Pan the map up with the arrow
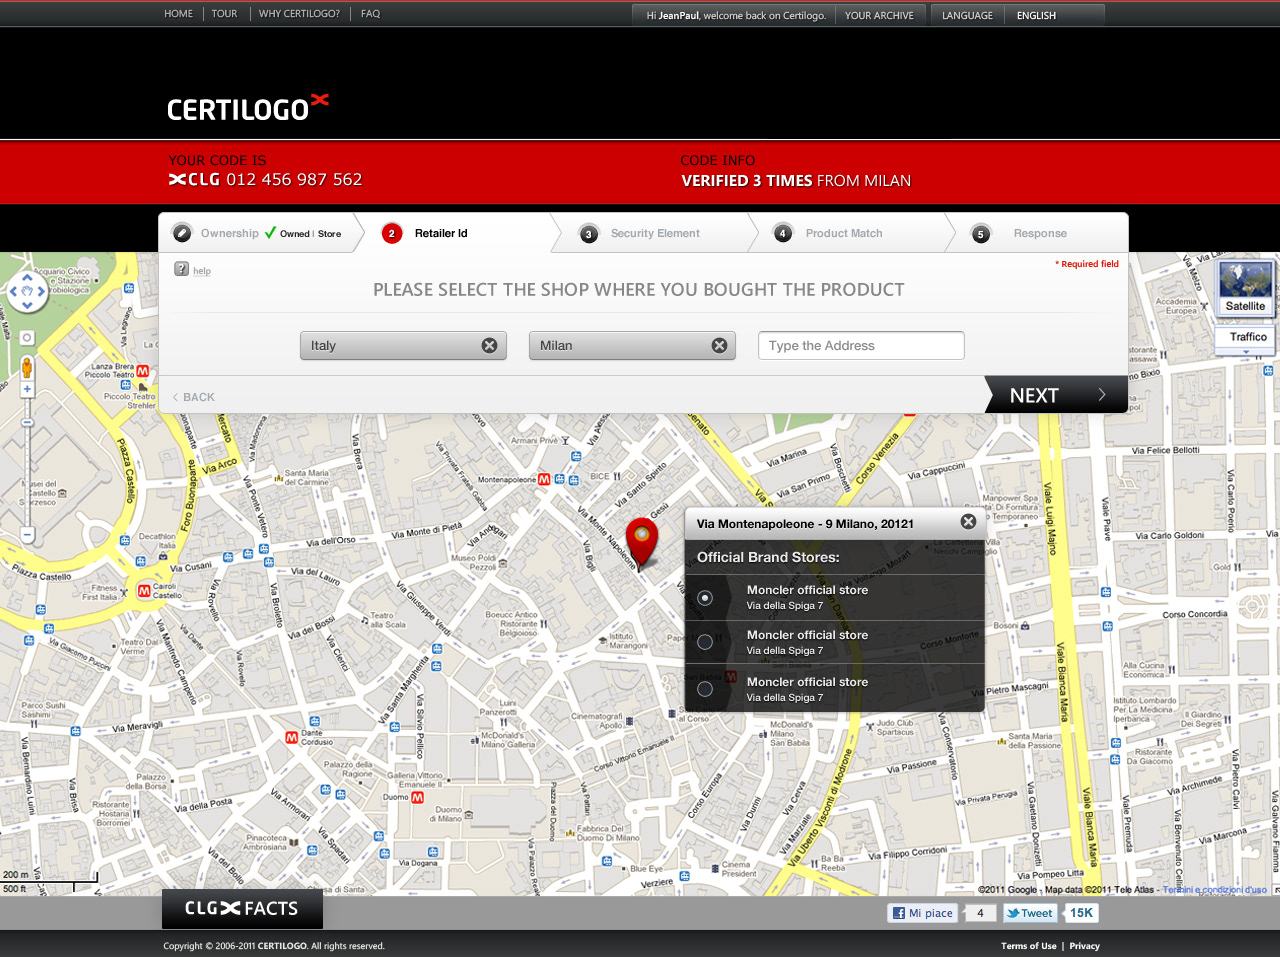The width and height of the screenshot is (1280, 957). pos(27,279)
